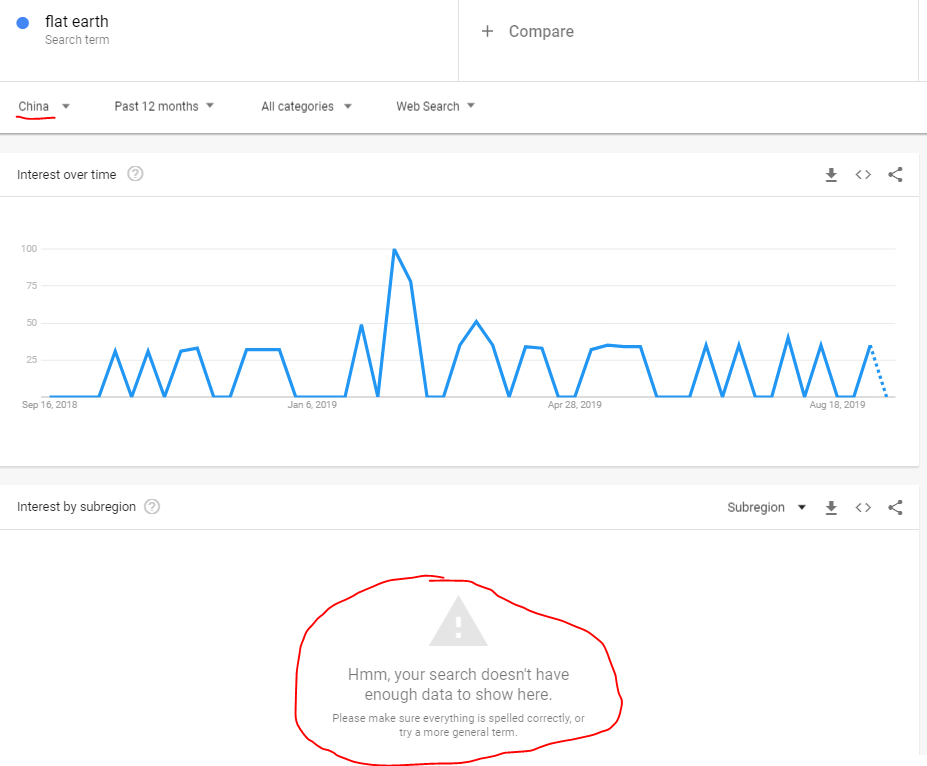
Task: Click the warning triangle icon
Action: 458,622
